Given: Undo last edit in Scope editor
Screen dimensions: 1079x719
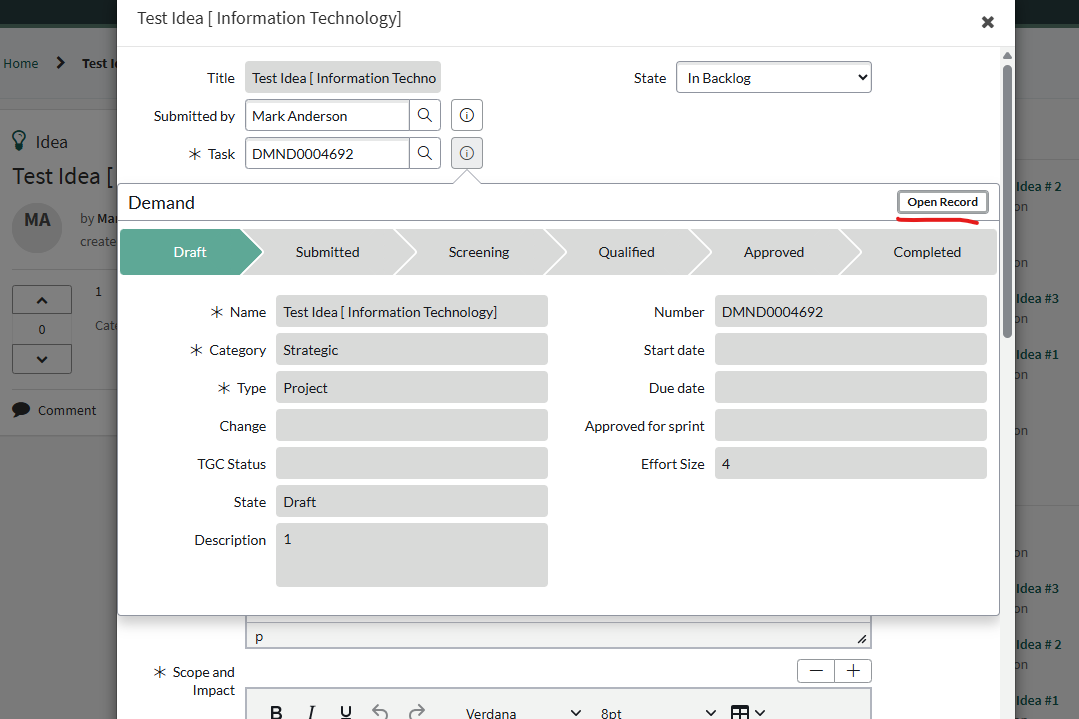Looking at the screenshot, I should 380,711.
